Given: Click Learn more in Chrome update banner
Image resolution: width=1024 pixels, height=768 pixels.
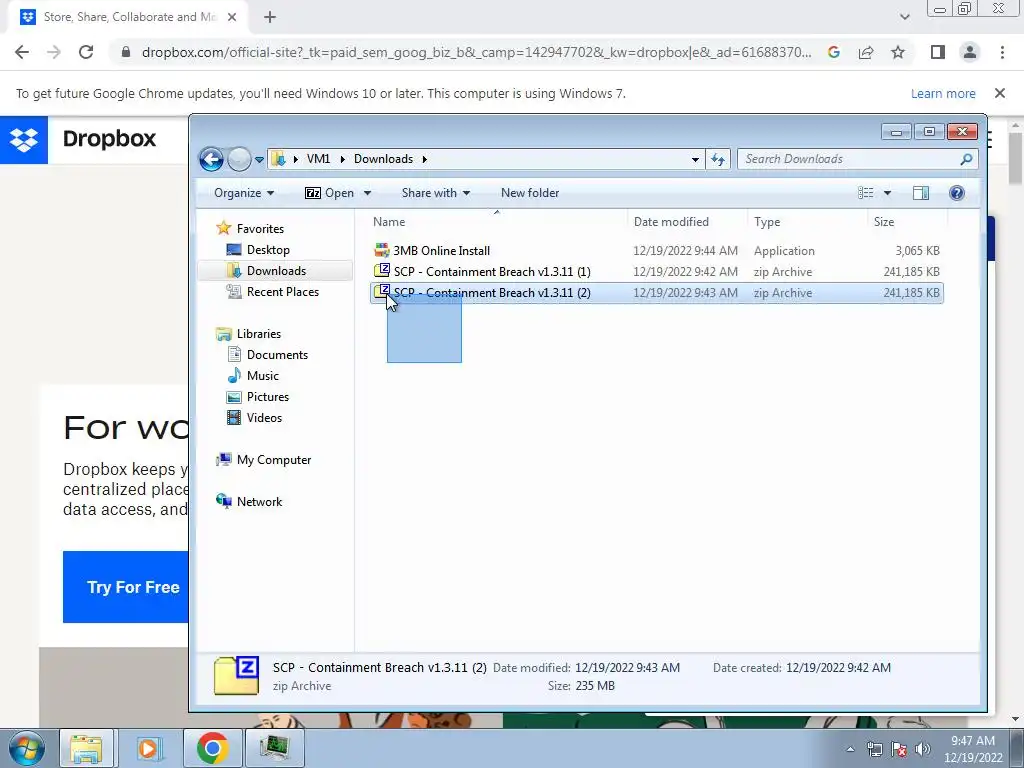Looking at the screenshot, I should coord(943,93).
